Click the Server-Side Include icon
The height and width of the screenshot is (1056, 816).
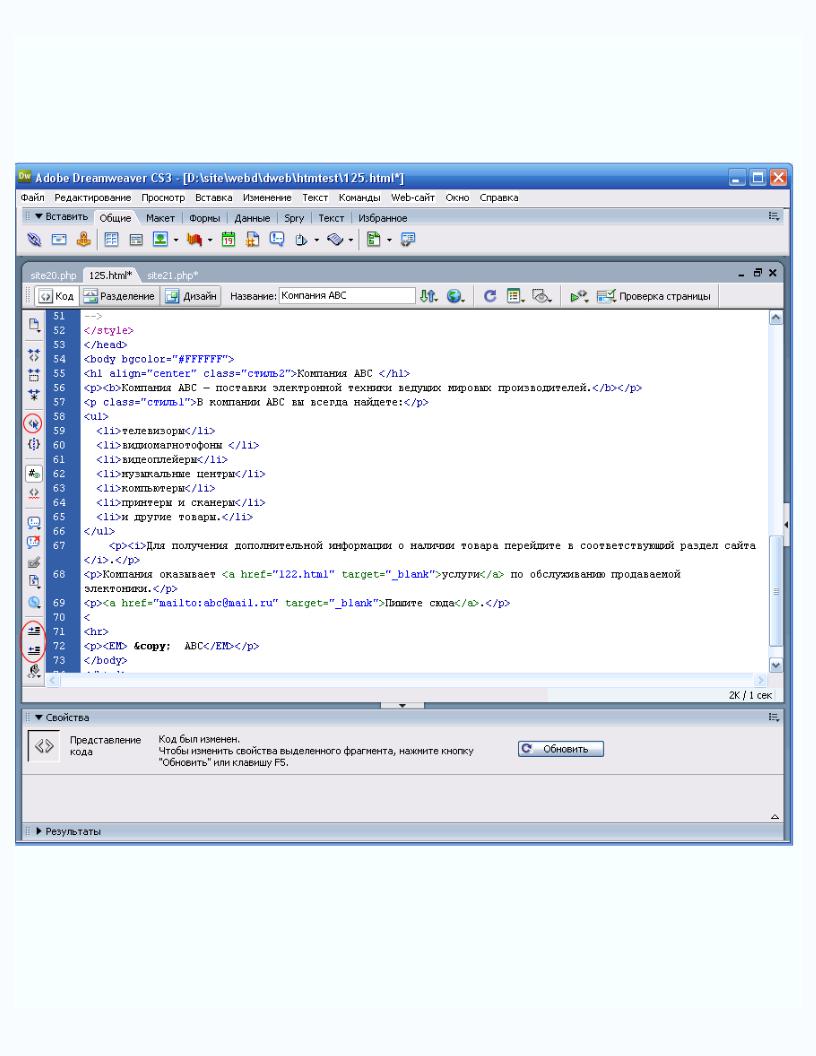[x=252, y=240]
